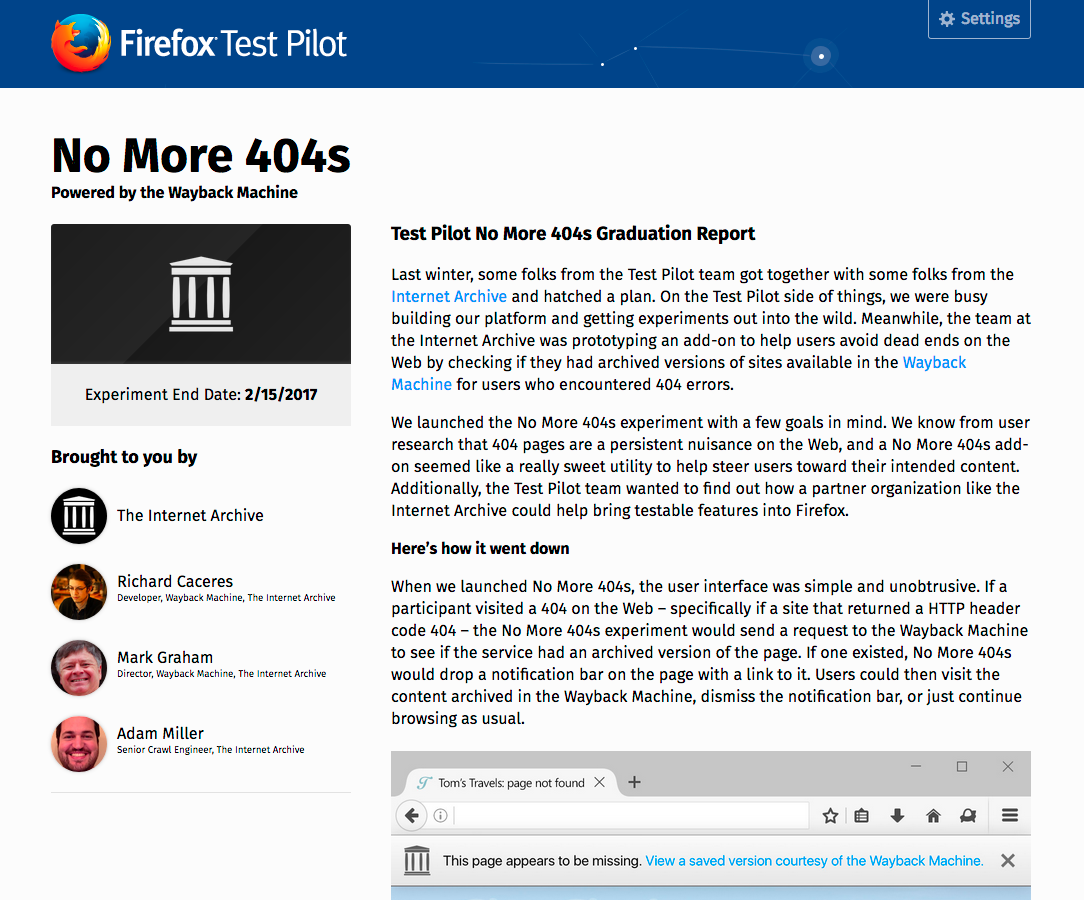Close the mock browser window

(1008, 766)
